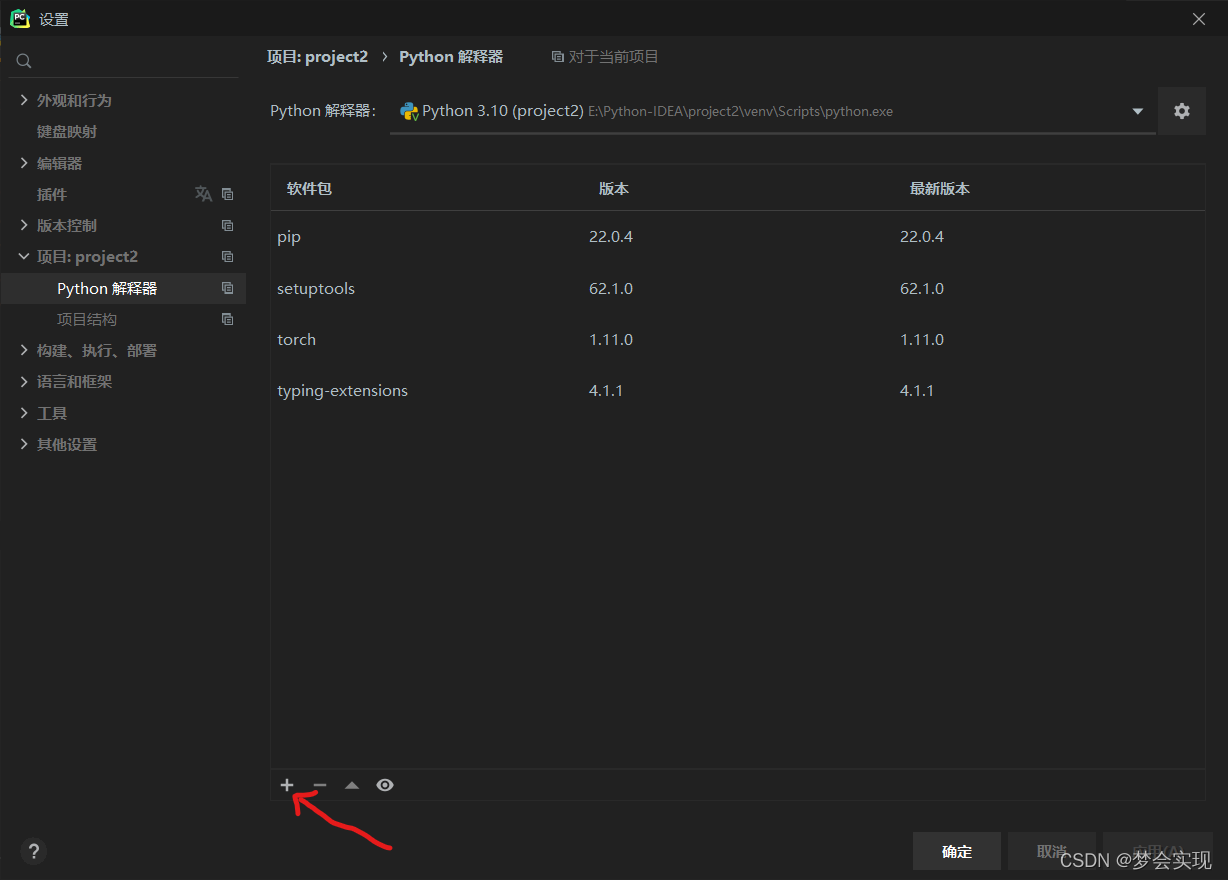Open the Python interpreter dropdown
This screenshot has height=880, width=1228.
1137,111
